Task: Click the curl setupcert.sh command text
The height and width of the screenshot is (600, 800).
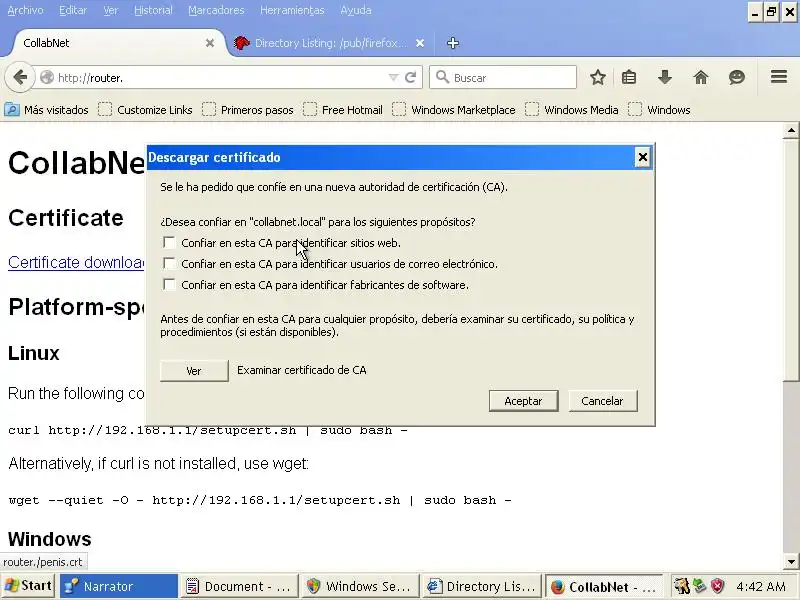Action: pos(208,430)
